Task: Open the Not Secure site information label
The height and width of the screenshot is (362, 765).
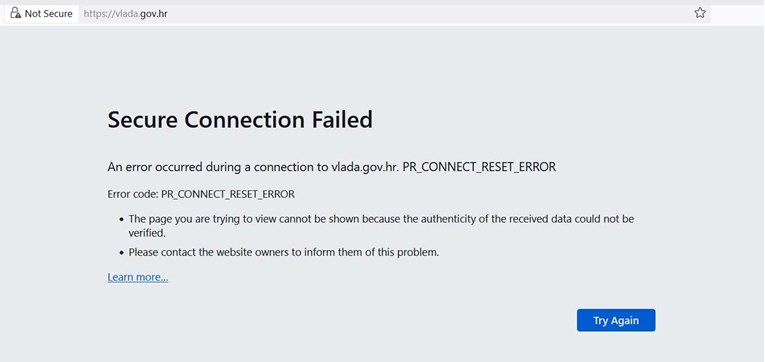Action: click(41, 14)
